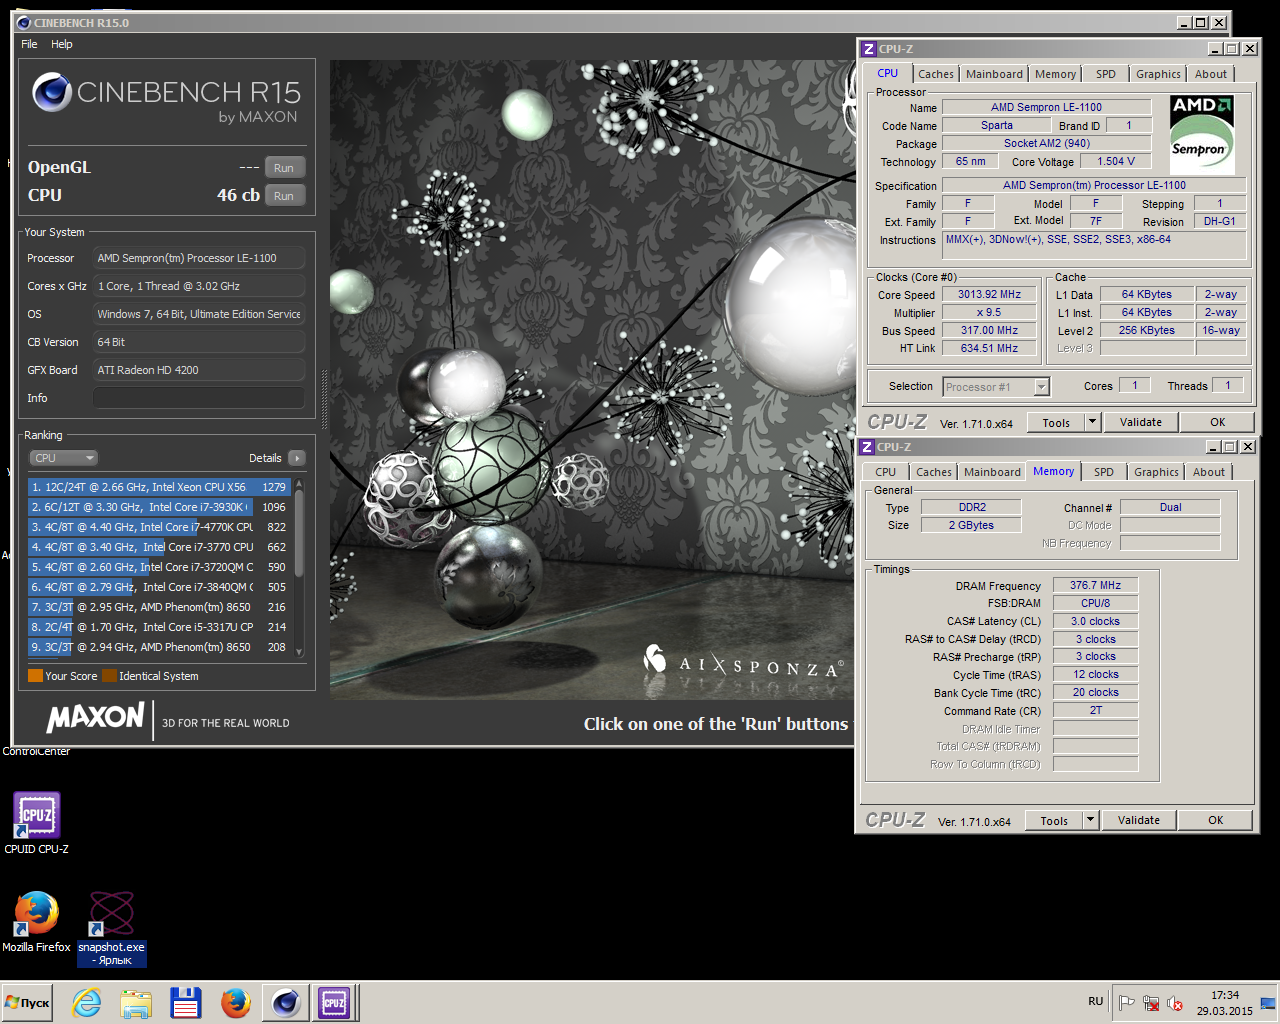Click the Show Desktop strip on taskbar
This screenshot has height=1024, width=1280.
pyautogui.click(x=1269, y=1003)
